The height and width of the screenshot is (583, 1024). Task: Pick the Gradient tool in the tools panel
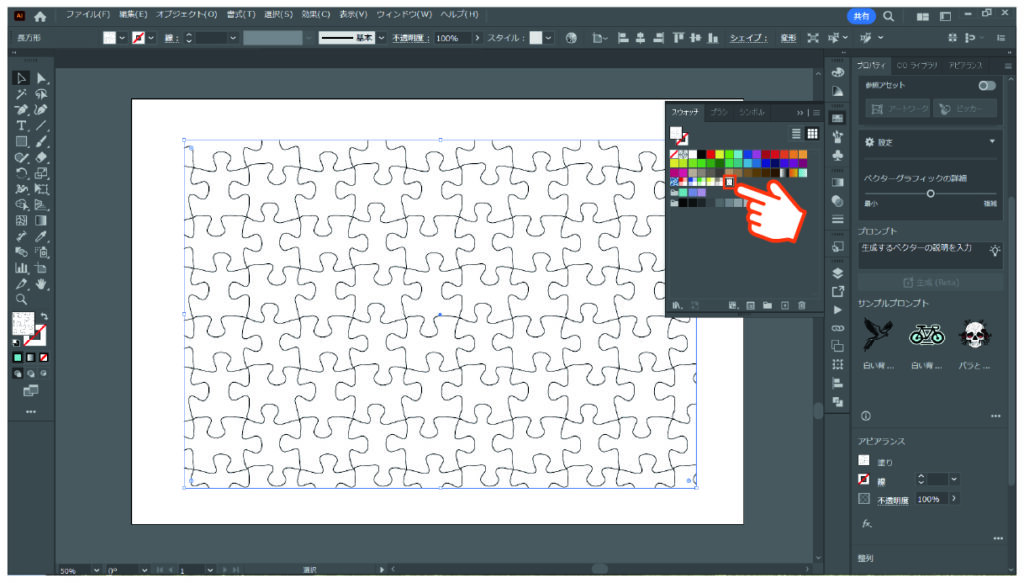(41, 221)
